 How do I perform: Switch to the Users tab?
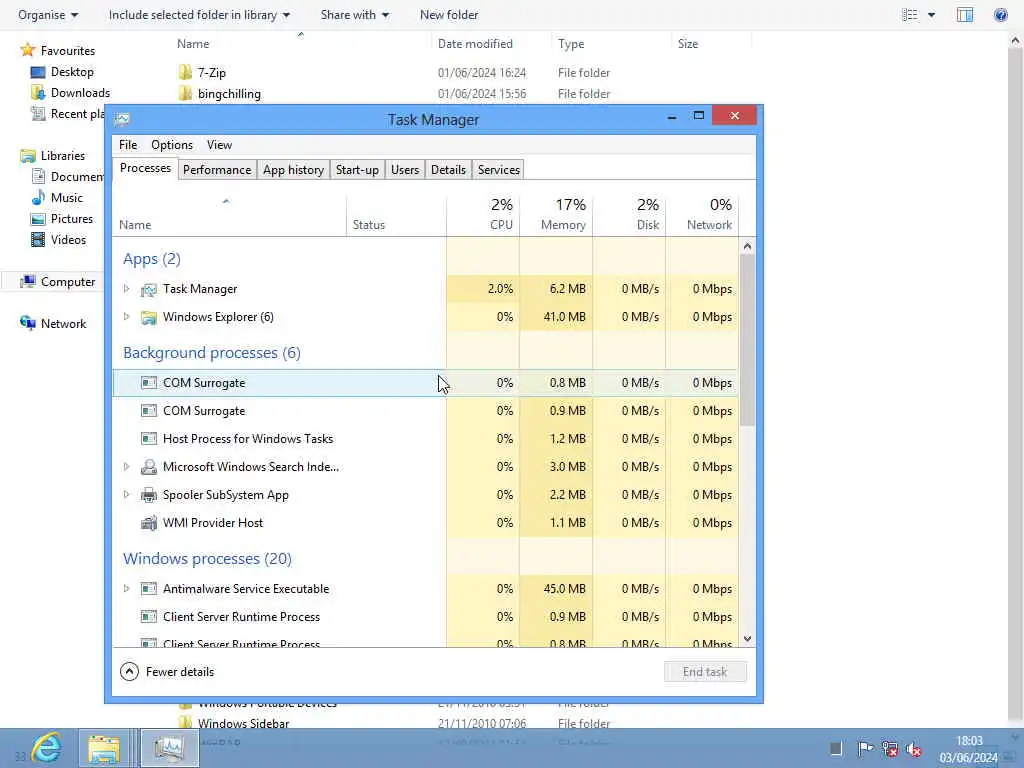[x=405, y=170]
